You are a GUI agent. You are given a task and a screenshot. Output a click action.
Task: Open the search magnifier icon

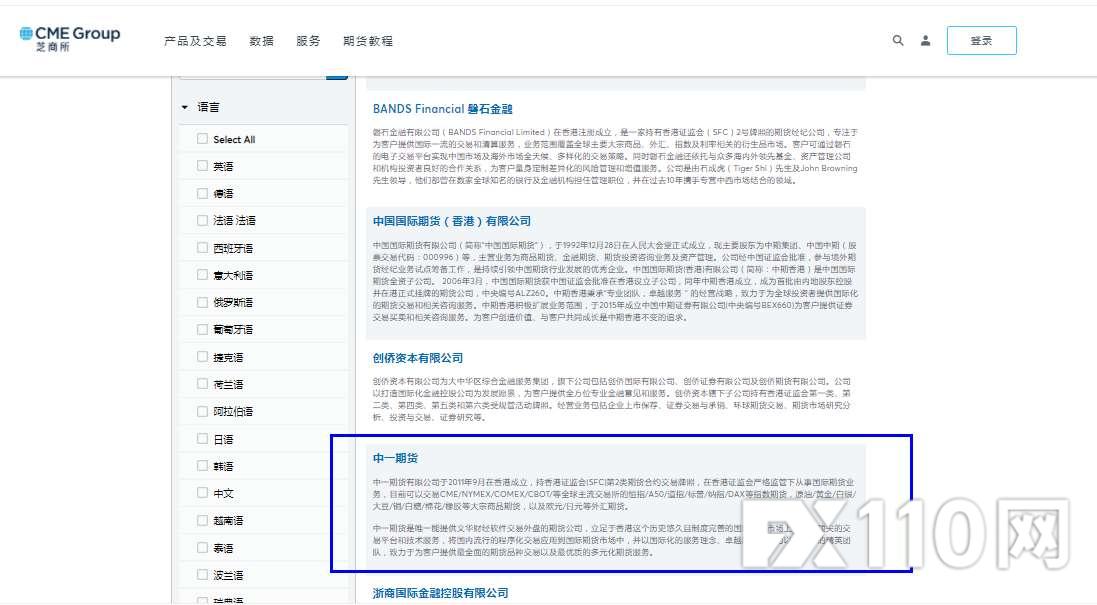[898, 41]
